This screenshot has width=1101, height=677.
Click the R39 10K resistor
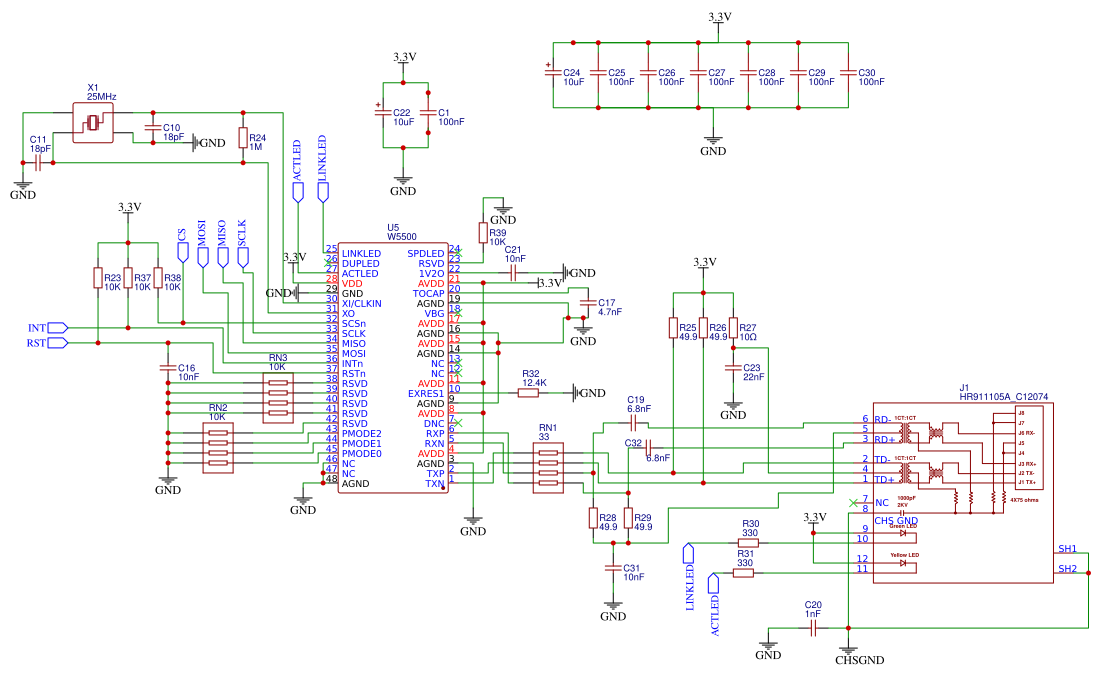482,235
